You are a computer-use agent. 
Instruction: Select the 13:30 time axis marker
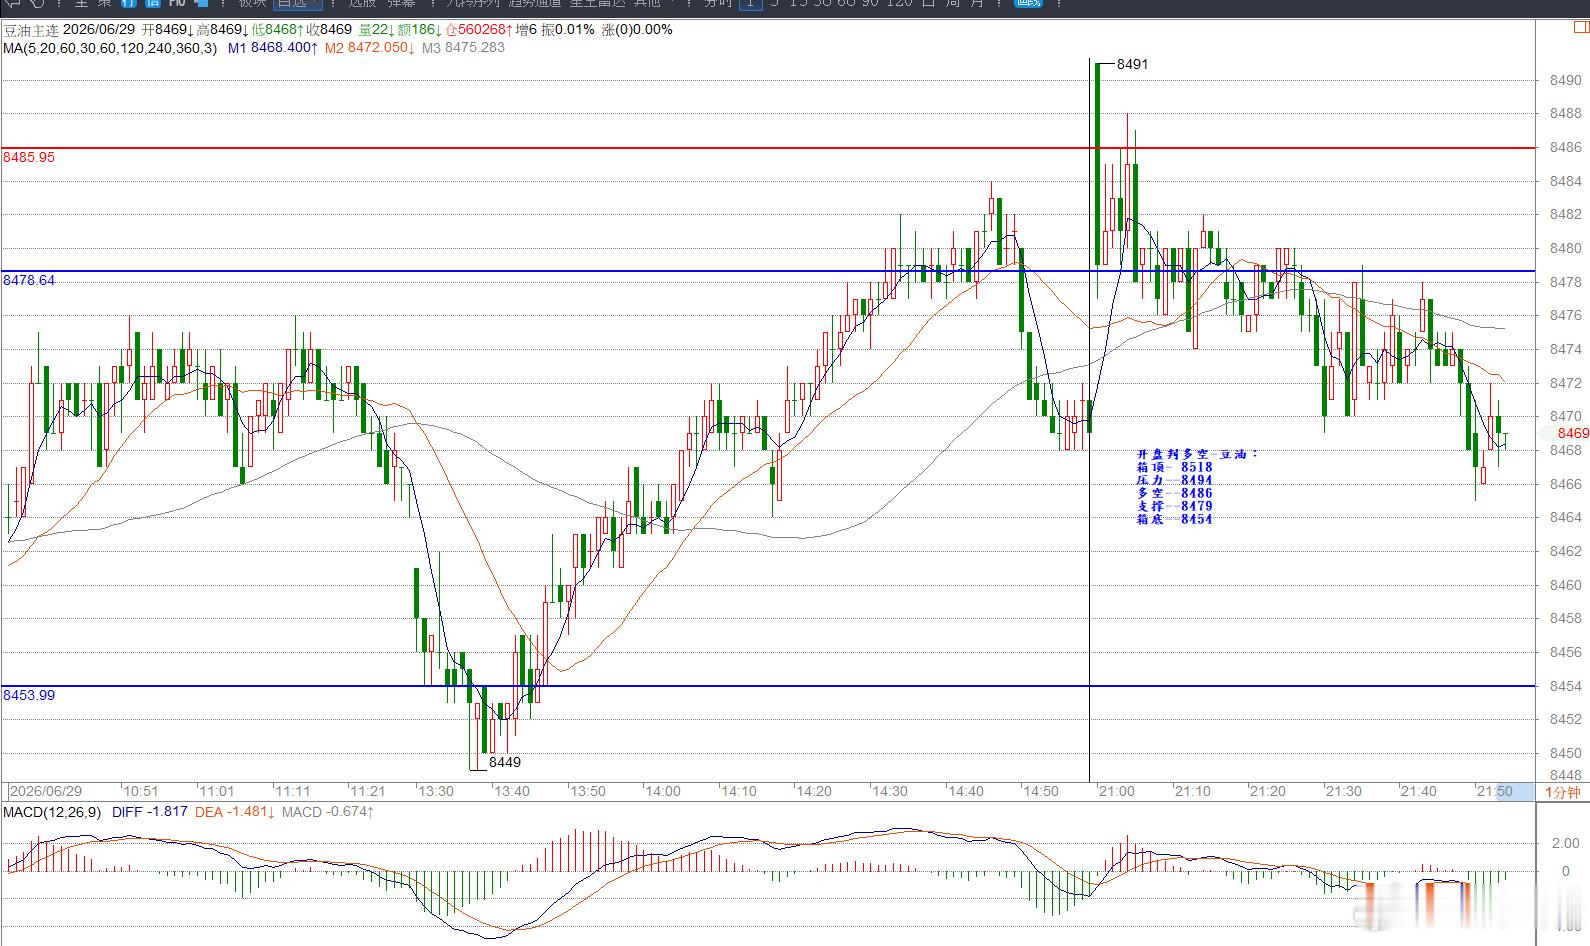(x=435, y=791)
